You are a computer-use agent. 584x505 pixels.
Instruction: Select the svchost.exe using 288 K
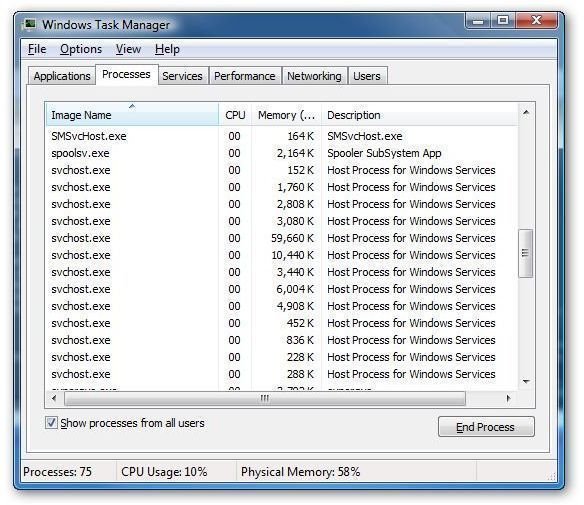pyautogui.click(x=282, y=374)
